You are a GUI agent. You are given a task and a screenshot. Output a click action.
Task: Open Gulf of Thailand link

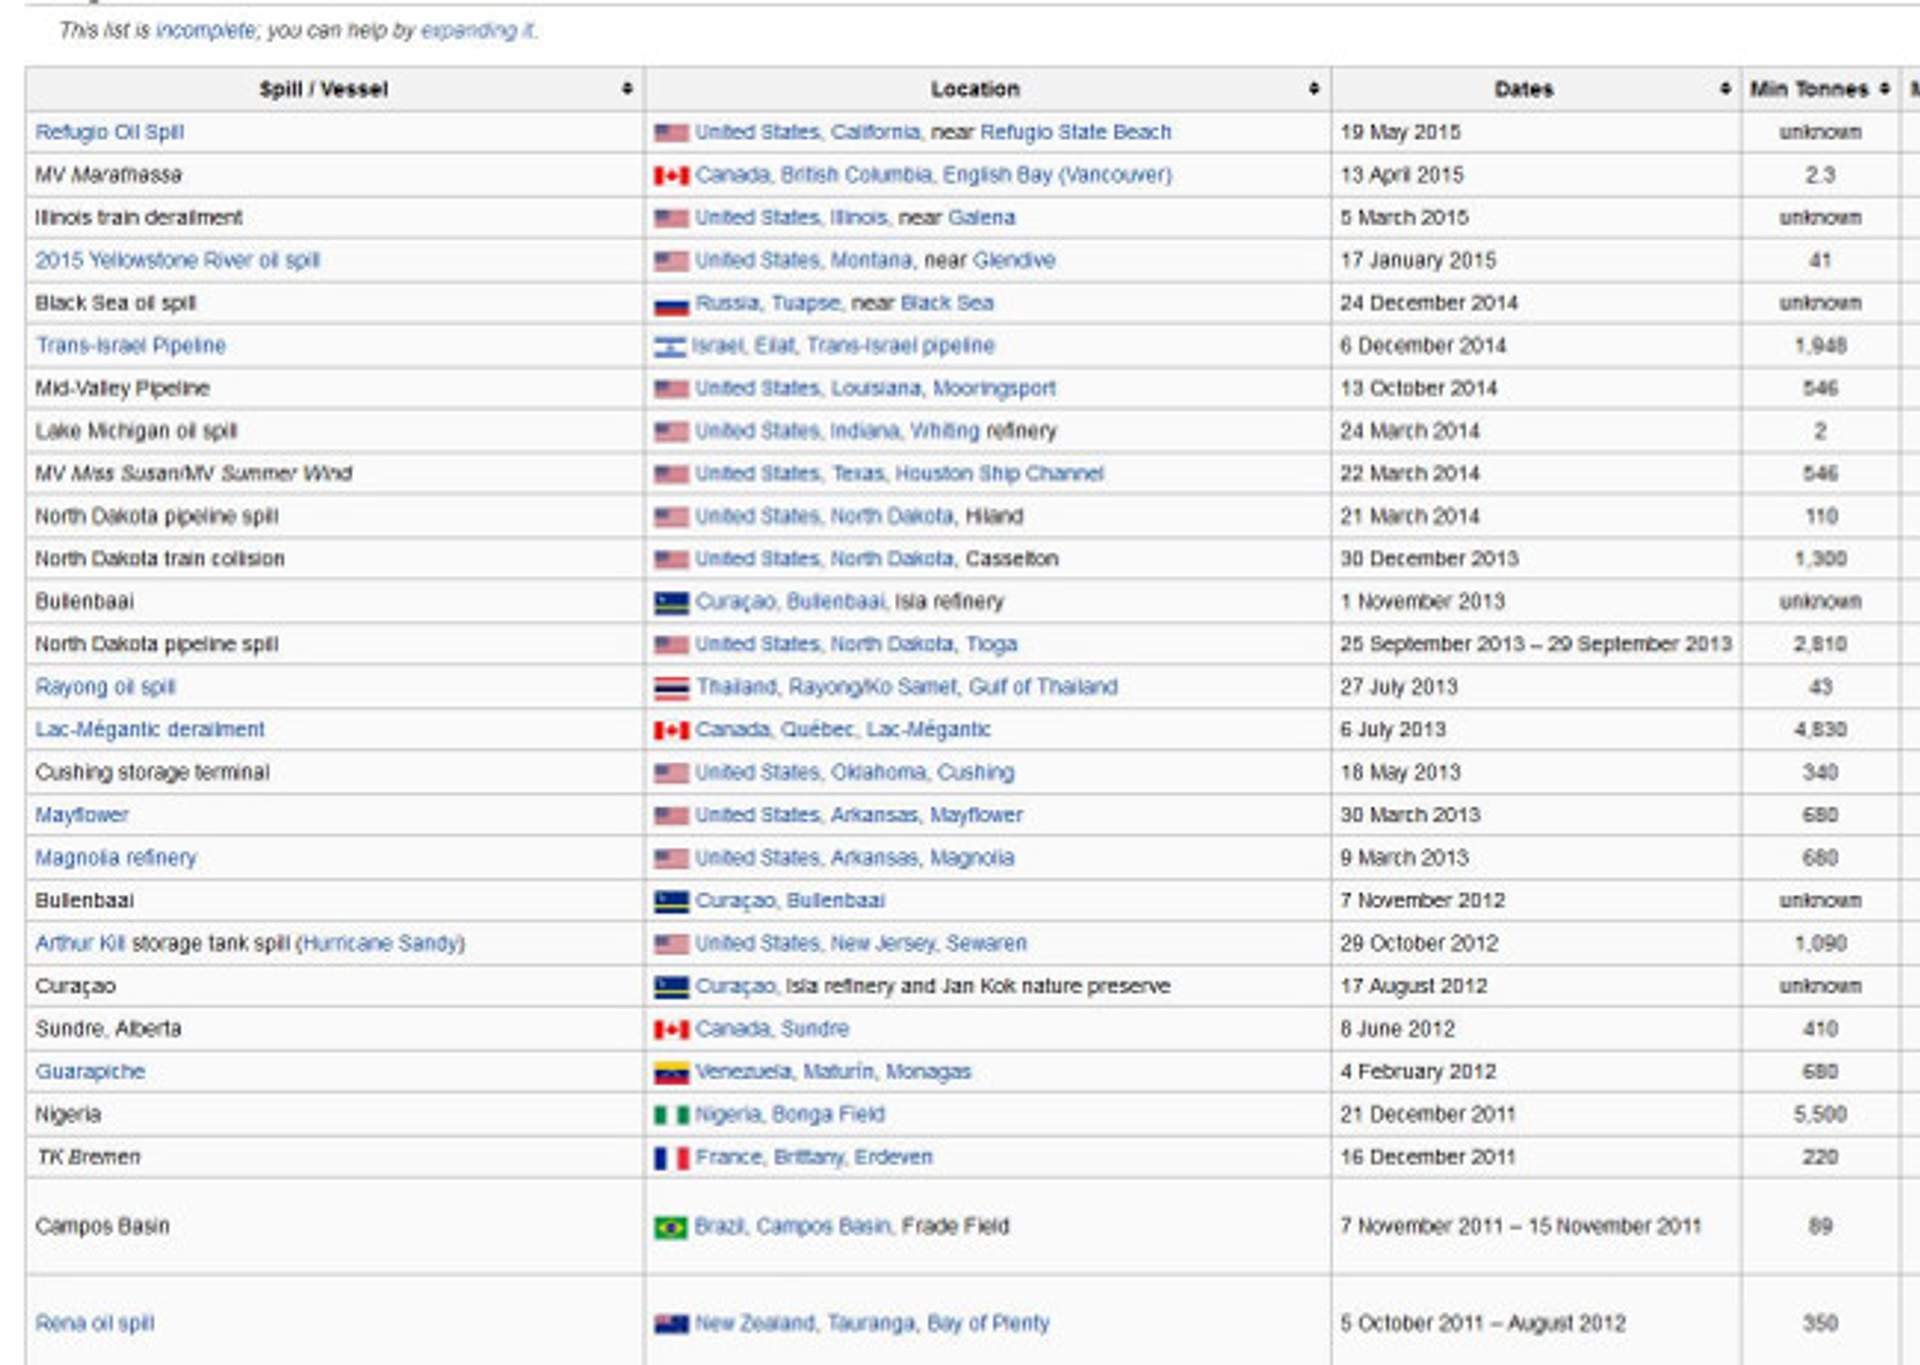point(1043,687)
